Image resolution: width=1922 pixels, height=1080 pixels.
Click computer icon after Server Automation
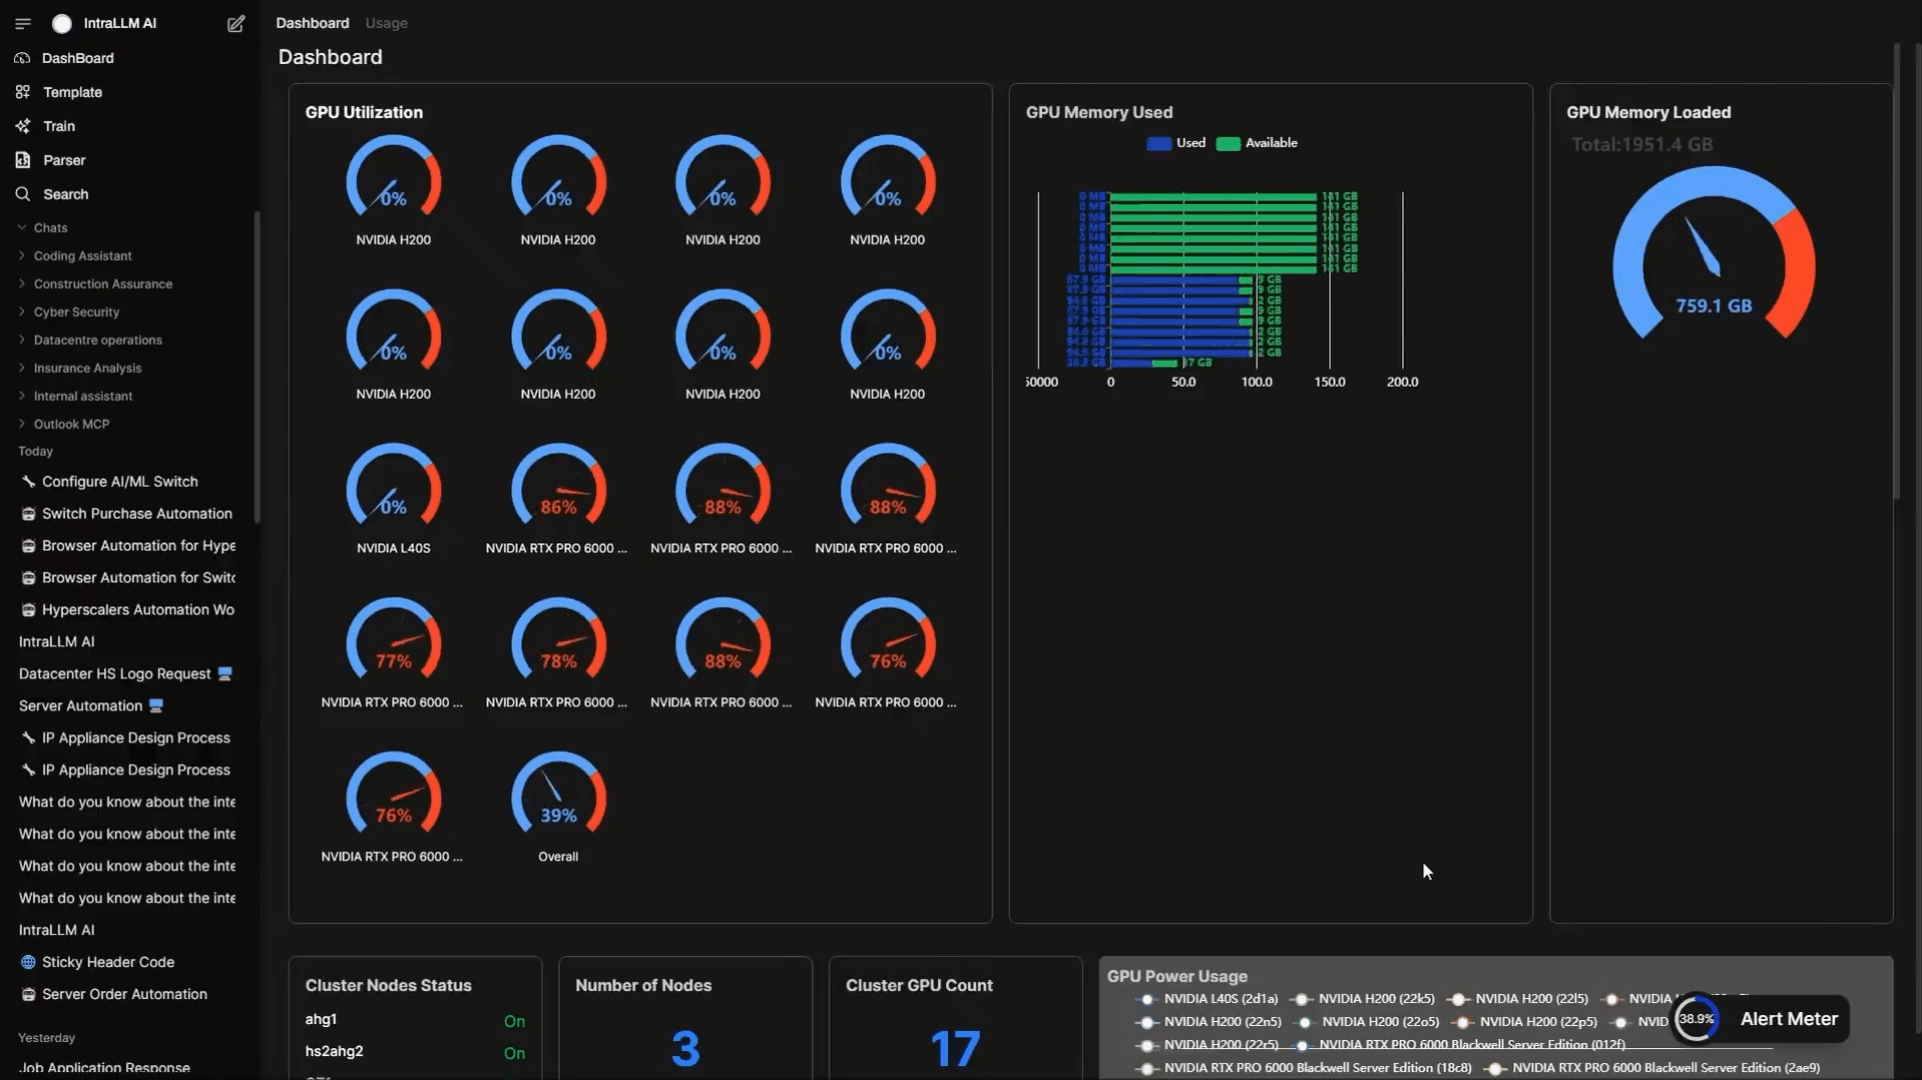coord(156,705)
